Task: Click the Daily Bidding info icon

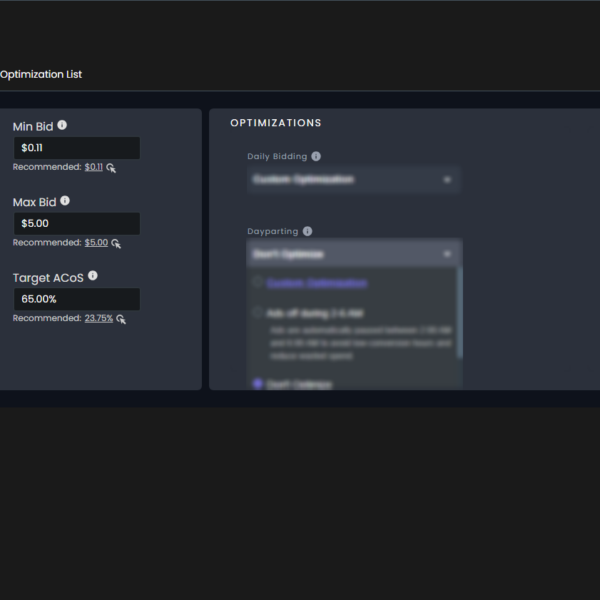Action: click(x=316, y=156)
